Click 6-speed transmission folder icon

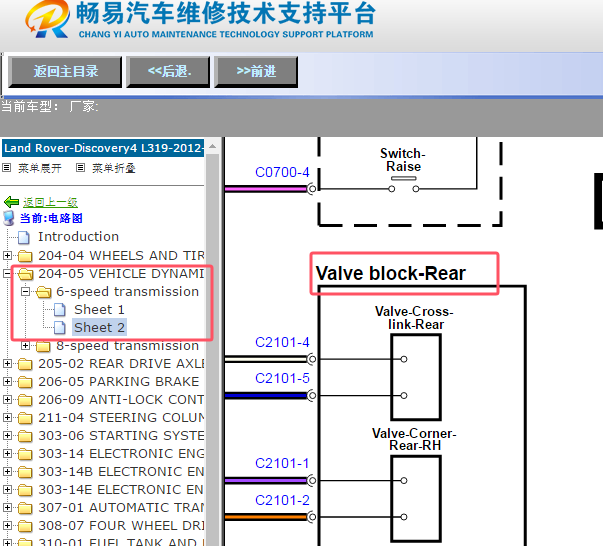point(43,292)
